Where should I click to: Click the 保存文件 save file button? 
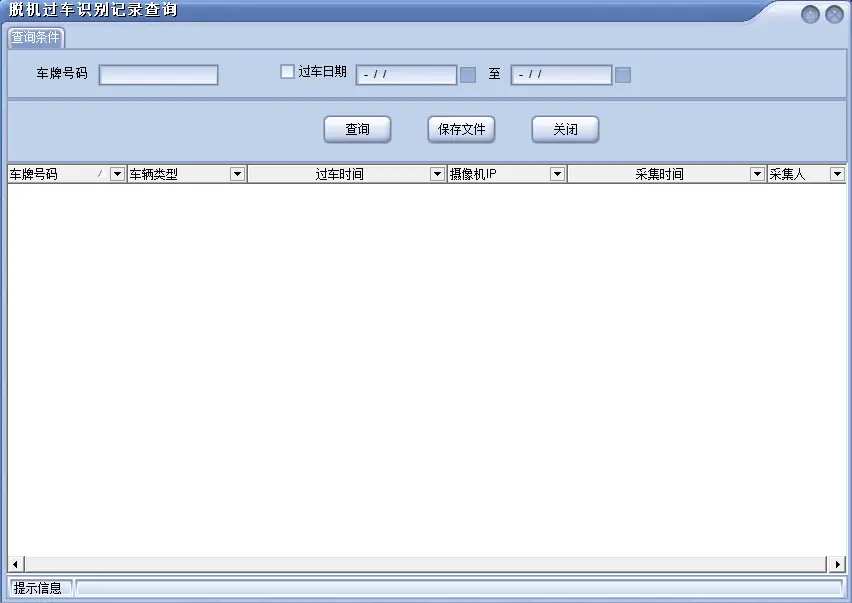tap(461, 129)
